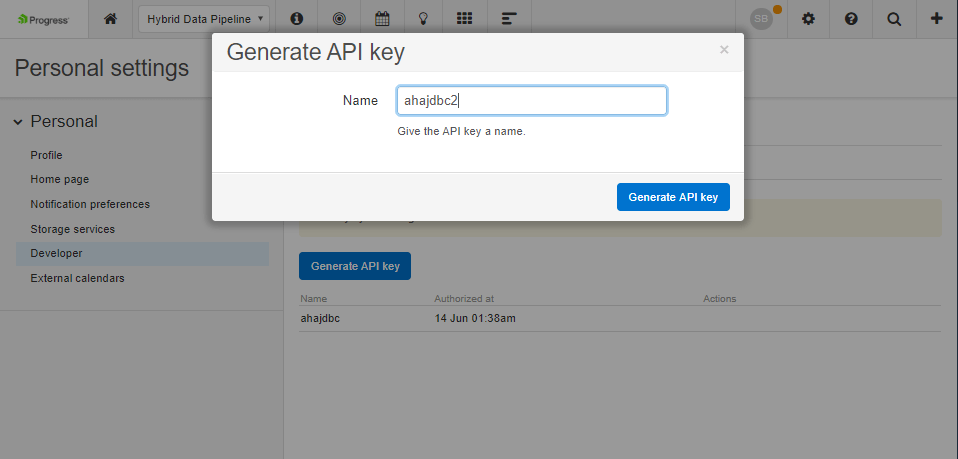Collapse the Personal section chevron
Image resolution: width=958 pixels, height=459 pixels.
18,122
